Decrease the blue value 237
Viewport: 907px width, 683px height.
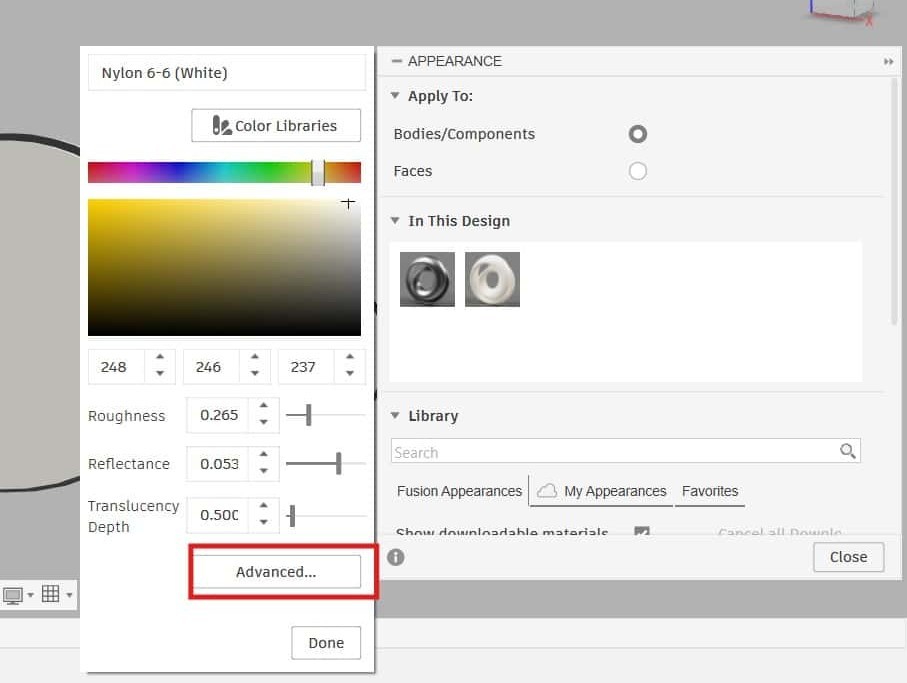pyautogui.click(x=349, y=374)
